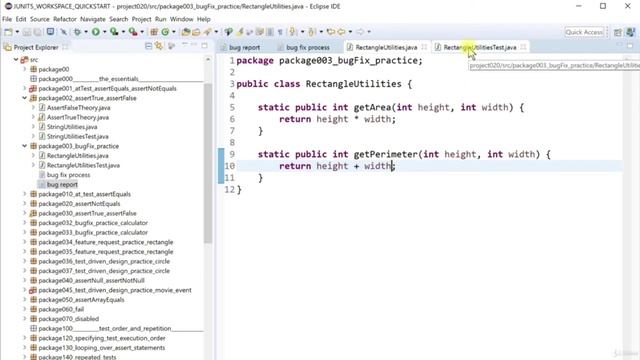Screen dimensions: 640x360
Task: Click the Debug bug toolbar icon
Action: 77,32
